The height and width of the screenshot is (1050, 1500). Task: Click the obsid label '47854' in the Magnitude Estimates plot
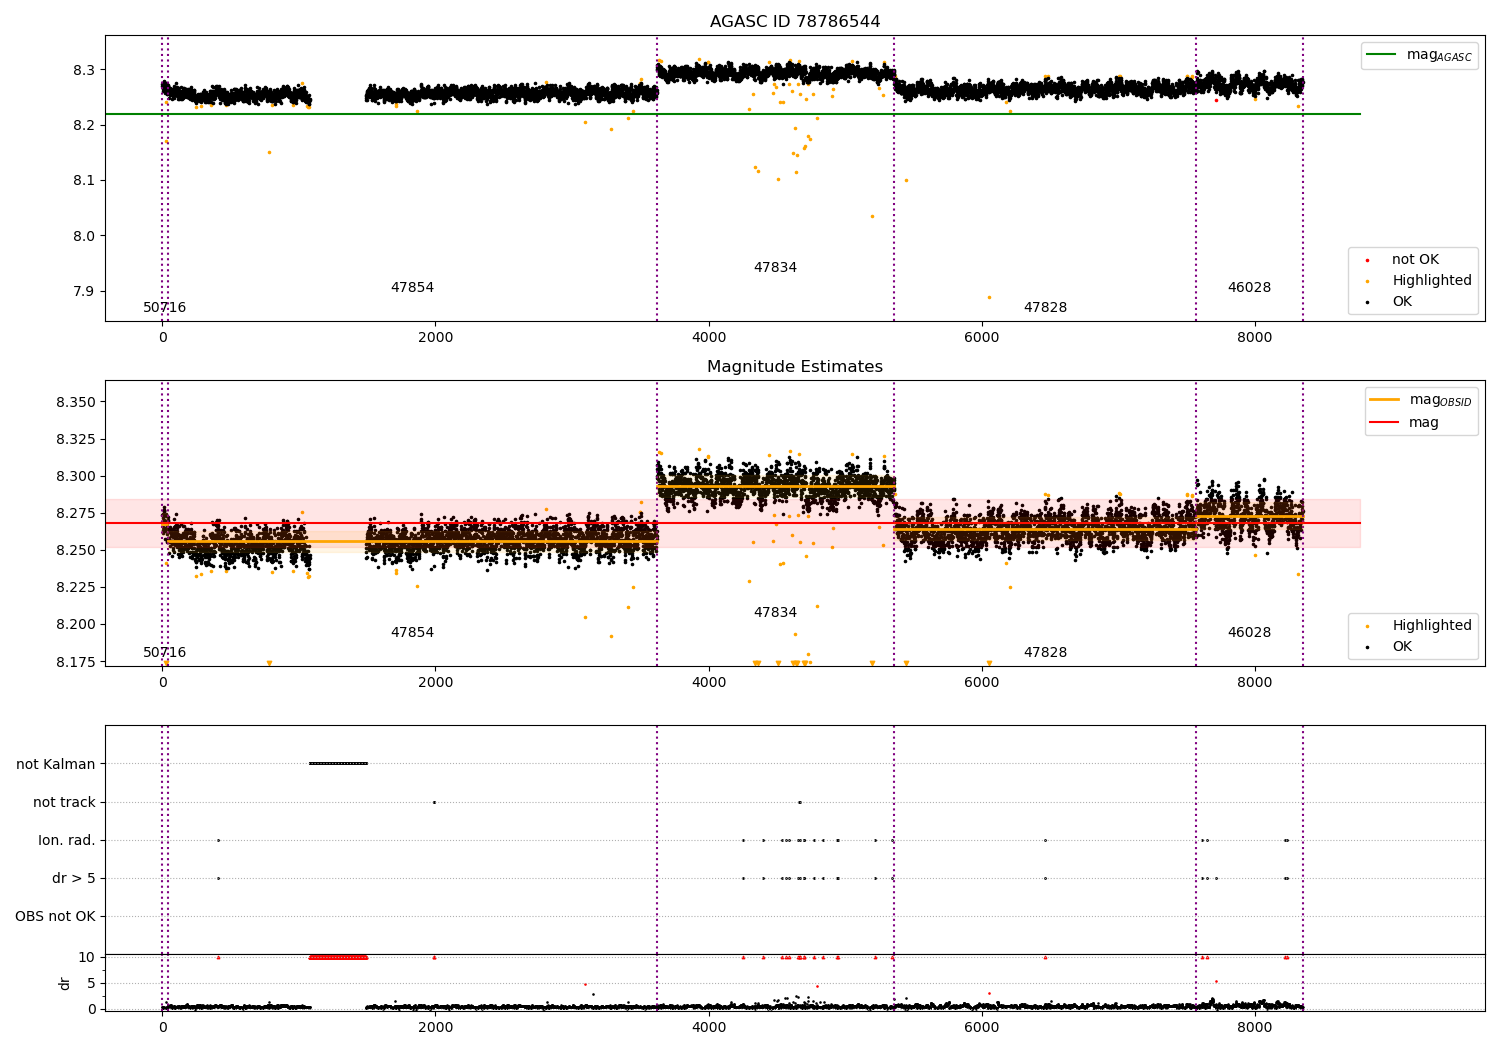412,633
